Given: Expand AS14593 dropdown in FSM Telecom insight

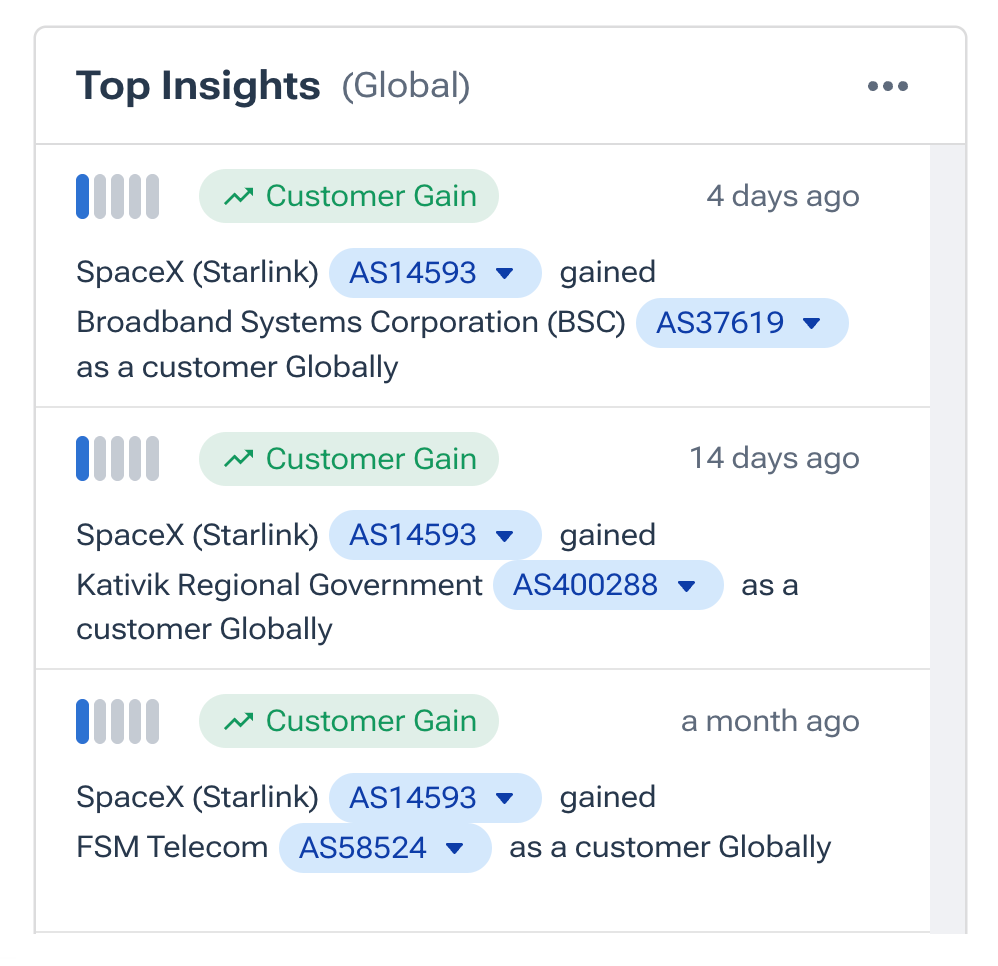Looking at the screenshot, I should point(505,798).
